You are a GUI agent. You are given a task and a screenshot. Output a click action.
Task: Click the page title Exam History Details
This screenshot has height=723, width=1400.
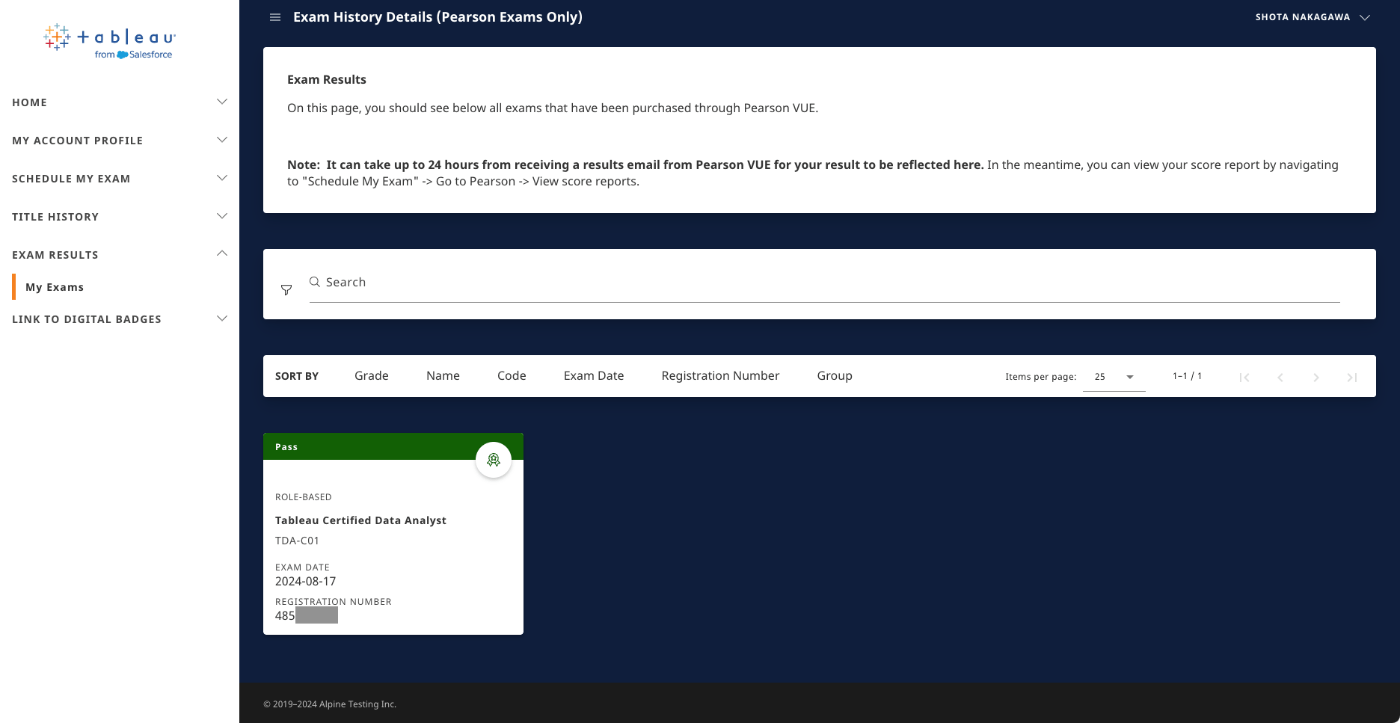(x=438, y=17)
